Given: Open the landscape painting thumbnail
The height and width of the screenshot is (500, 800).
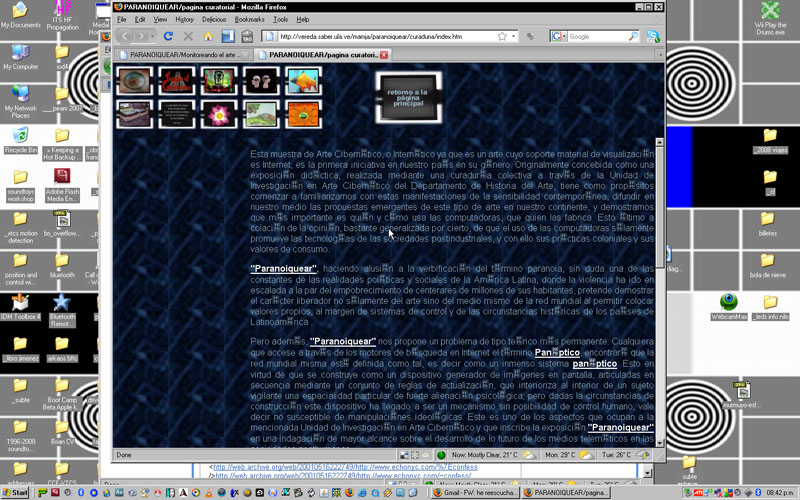Looking at the screenshot, I should [261, 114].
